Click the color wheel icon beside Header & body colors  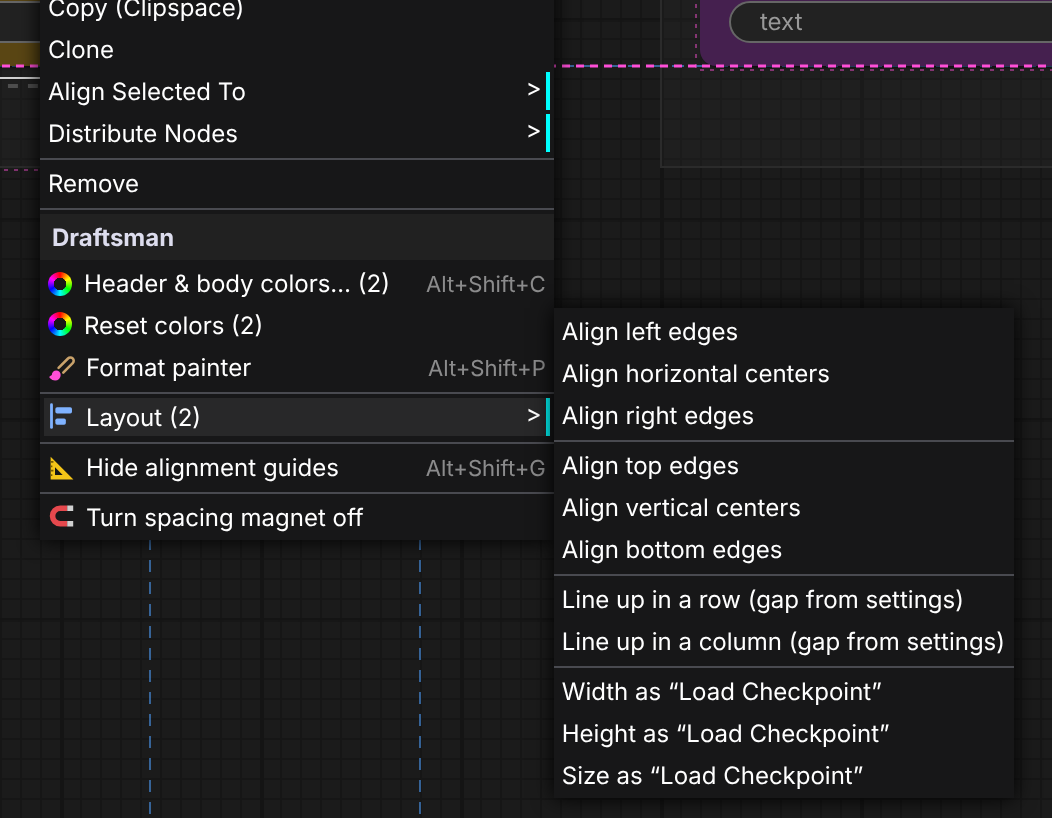click(x=60, y=284)
